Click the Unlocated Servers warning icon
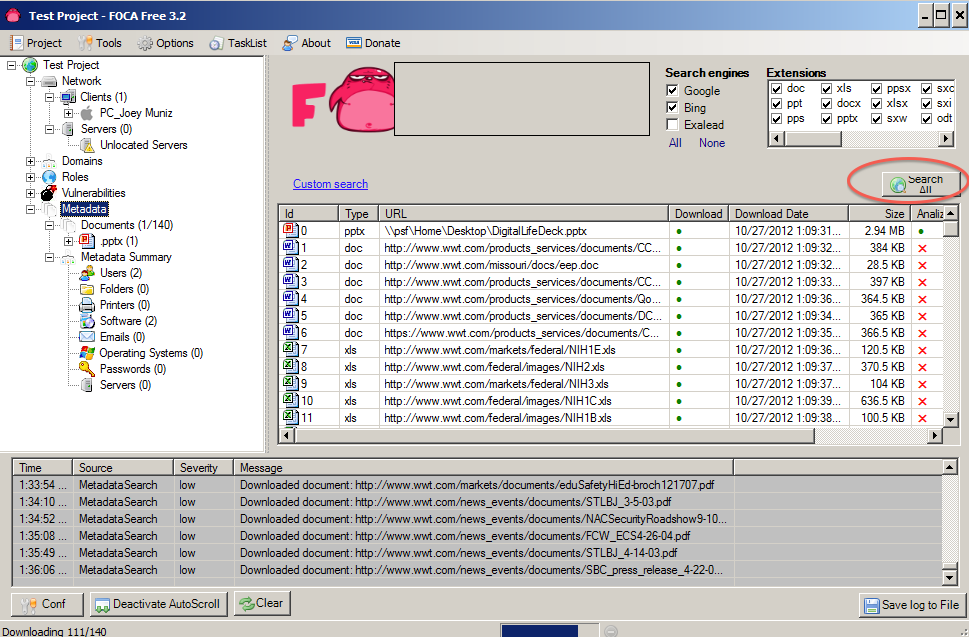The image size is (969, 637). [x=87, y=145]
